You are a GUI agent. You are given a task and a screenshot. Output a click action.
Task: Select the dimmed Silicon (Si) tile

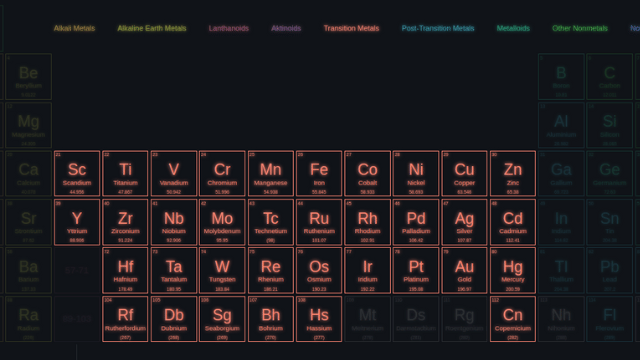coord(609,125)
